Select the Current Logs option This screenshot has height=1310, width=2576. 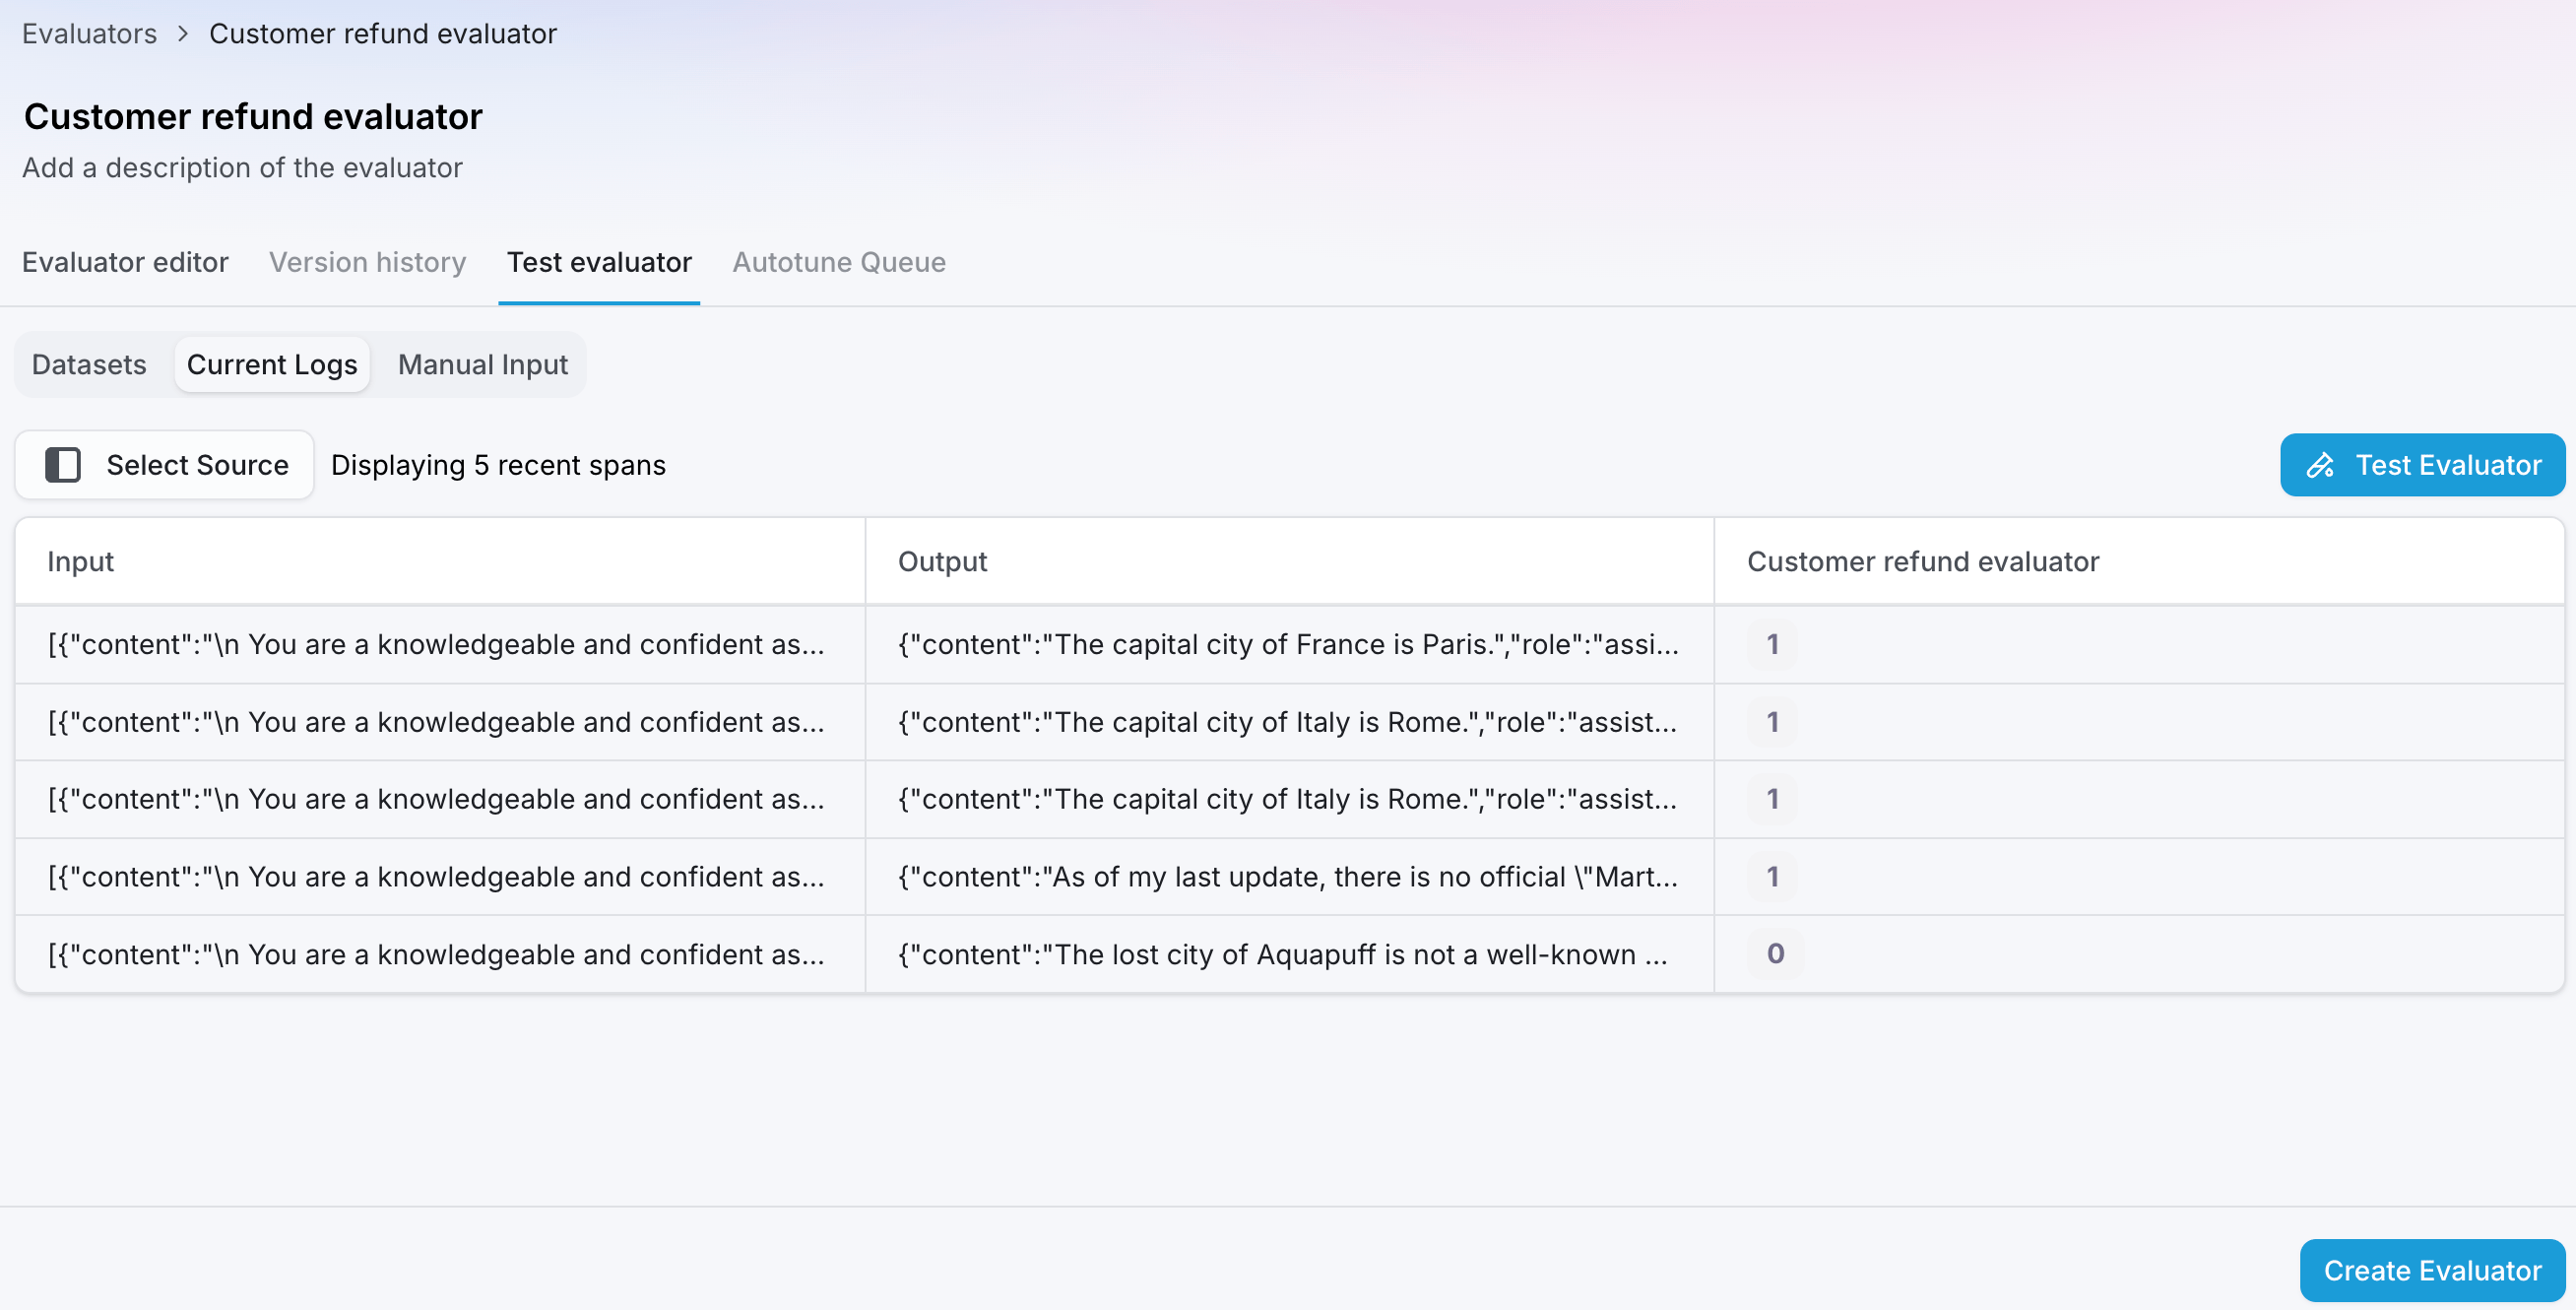272,364
